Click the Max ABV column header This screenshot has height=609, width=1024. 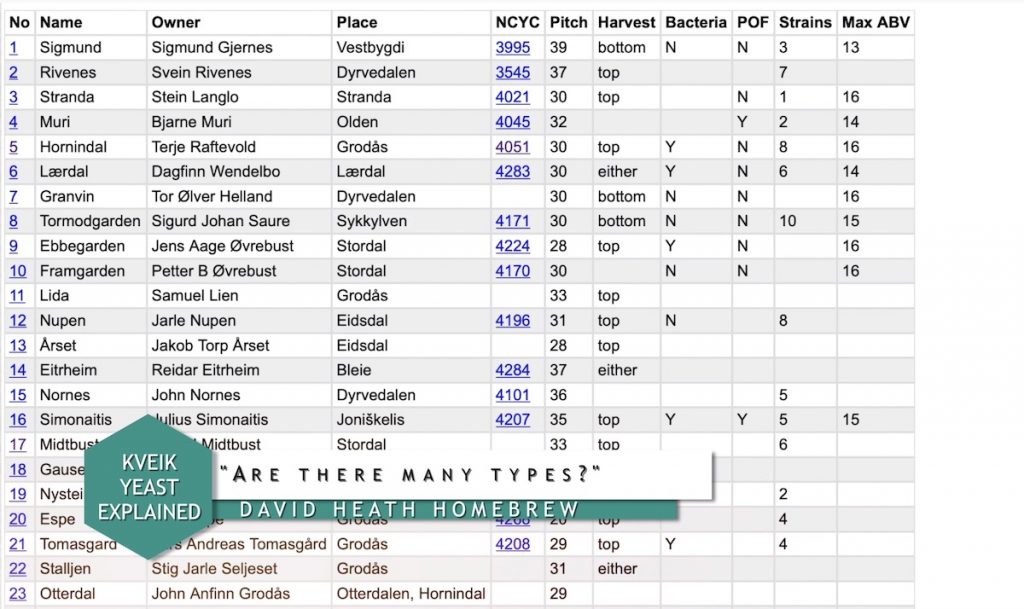(x=875, y=22)
